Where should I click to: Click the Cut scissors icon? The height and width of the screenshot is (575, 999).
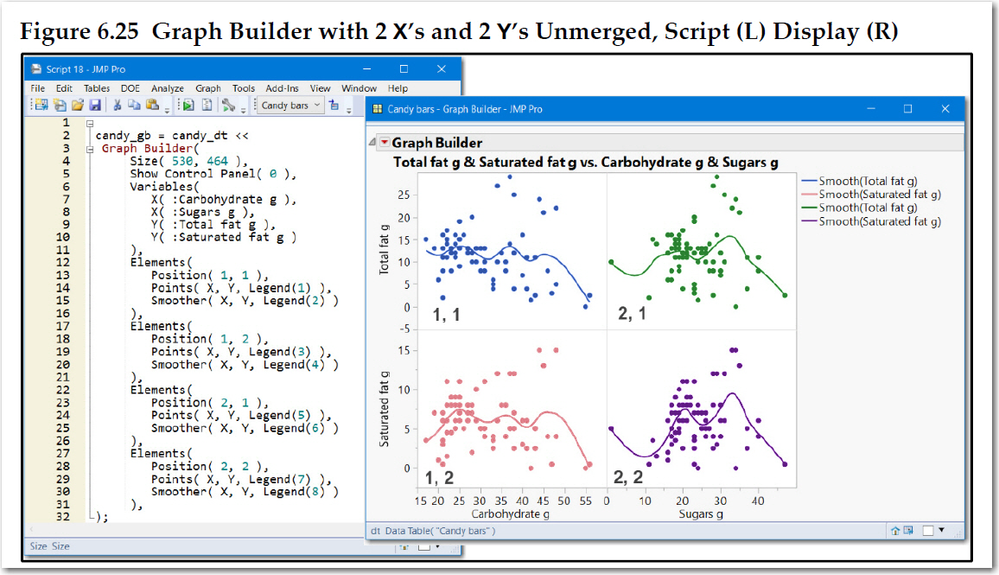click(117, 105)
